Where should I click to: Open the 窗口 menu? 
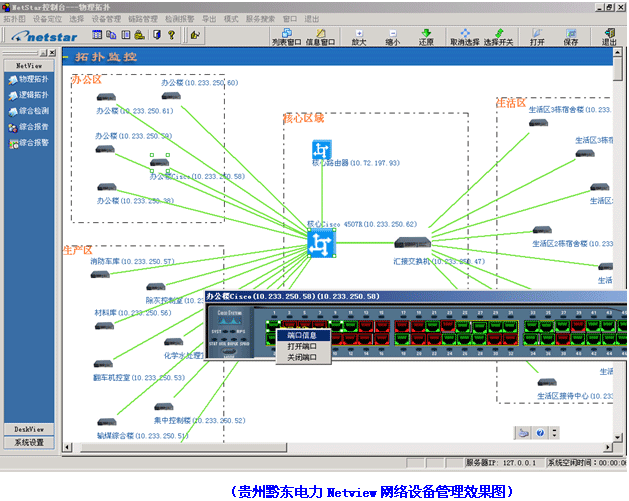tap(290, 19)
